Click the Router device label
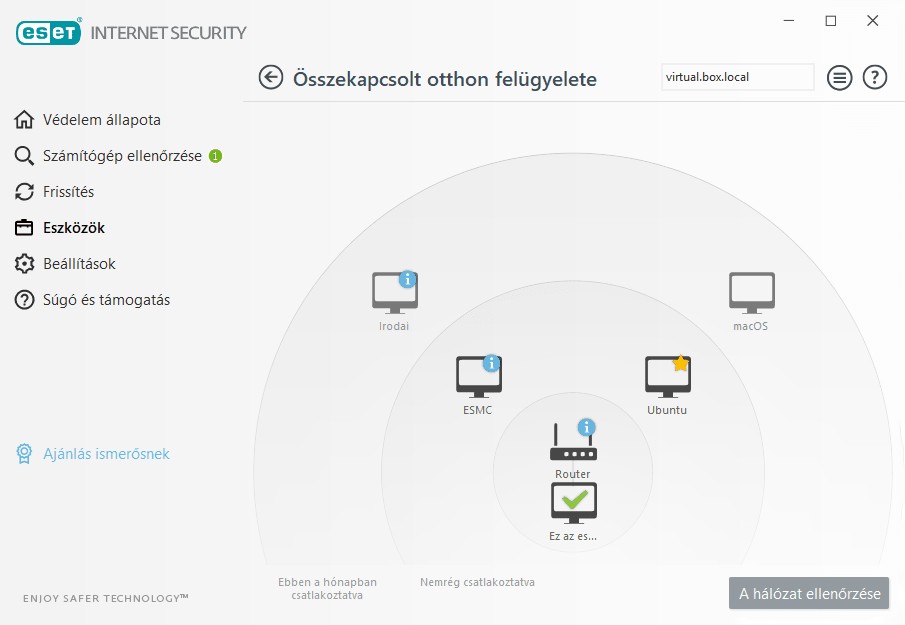Screen dimensions: 905x625 pyautogui.click(x=573, y=474)
